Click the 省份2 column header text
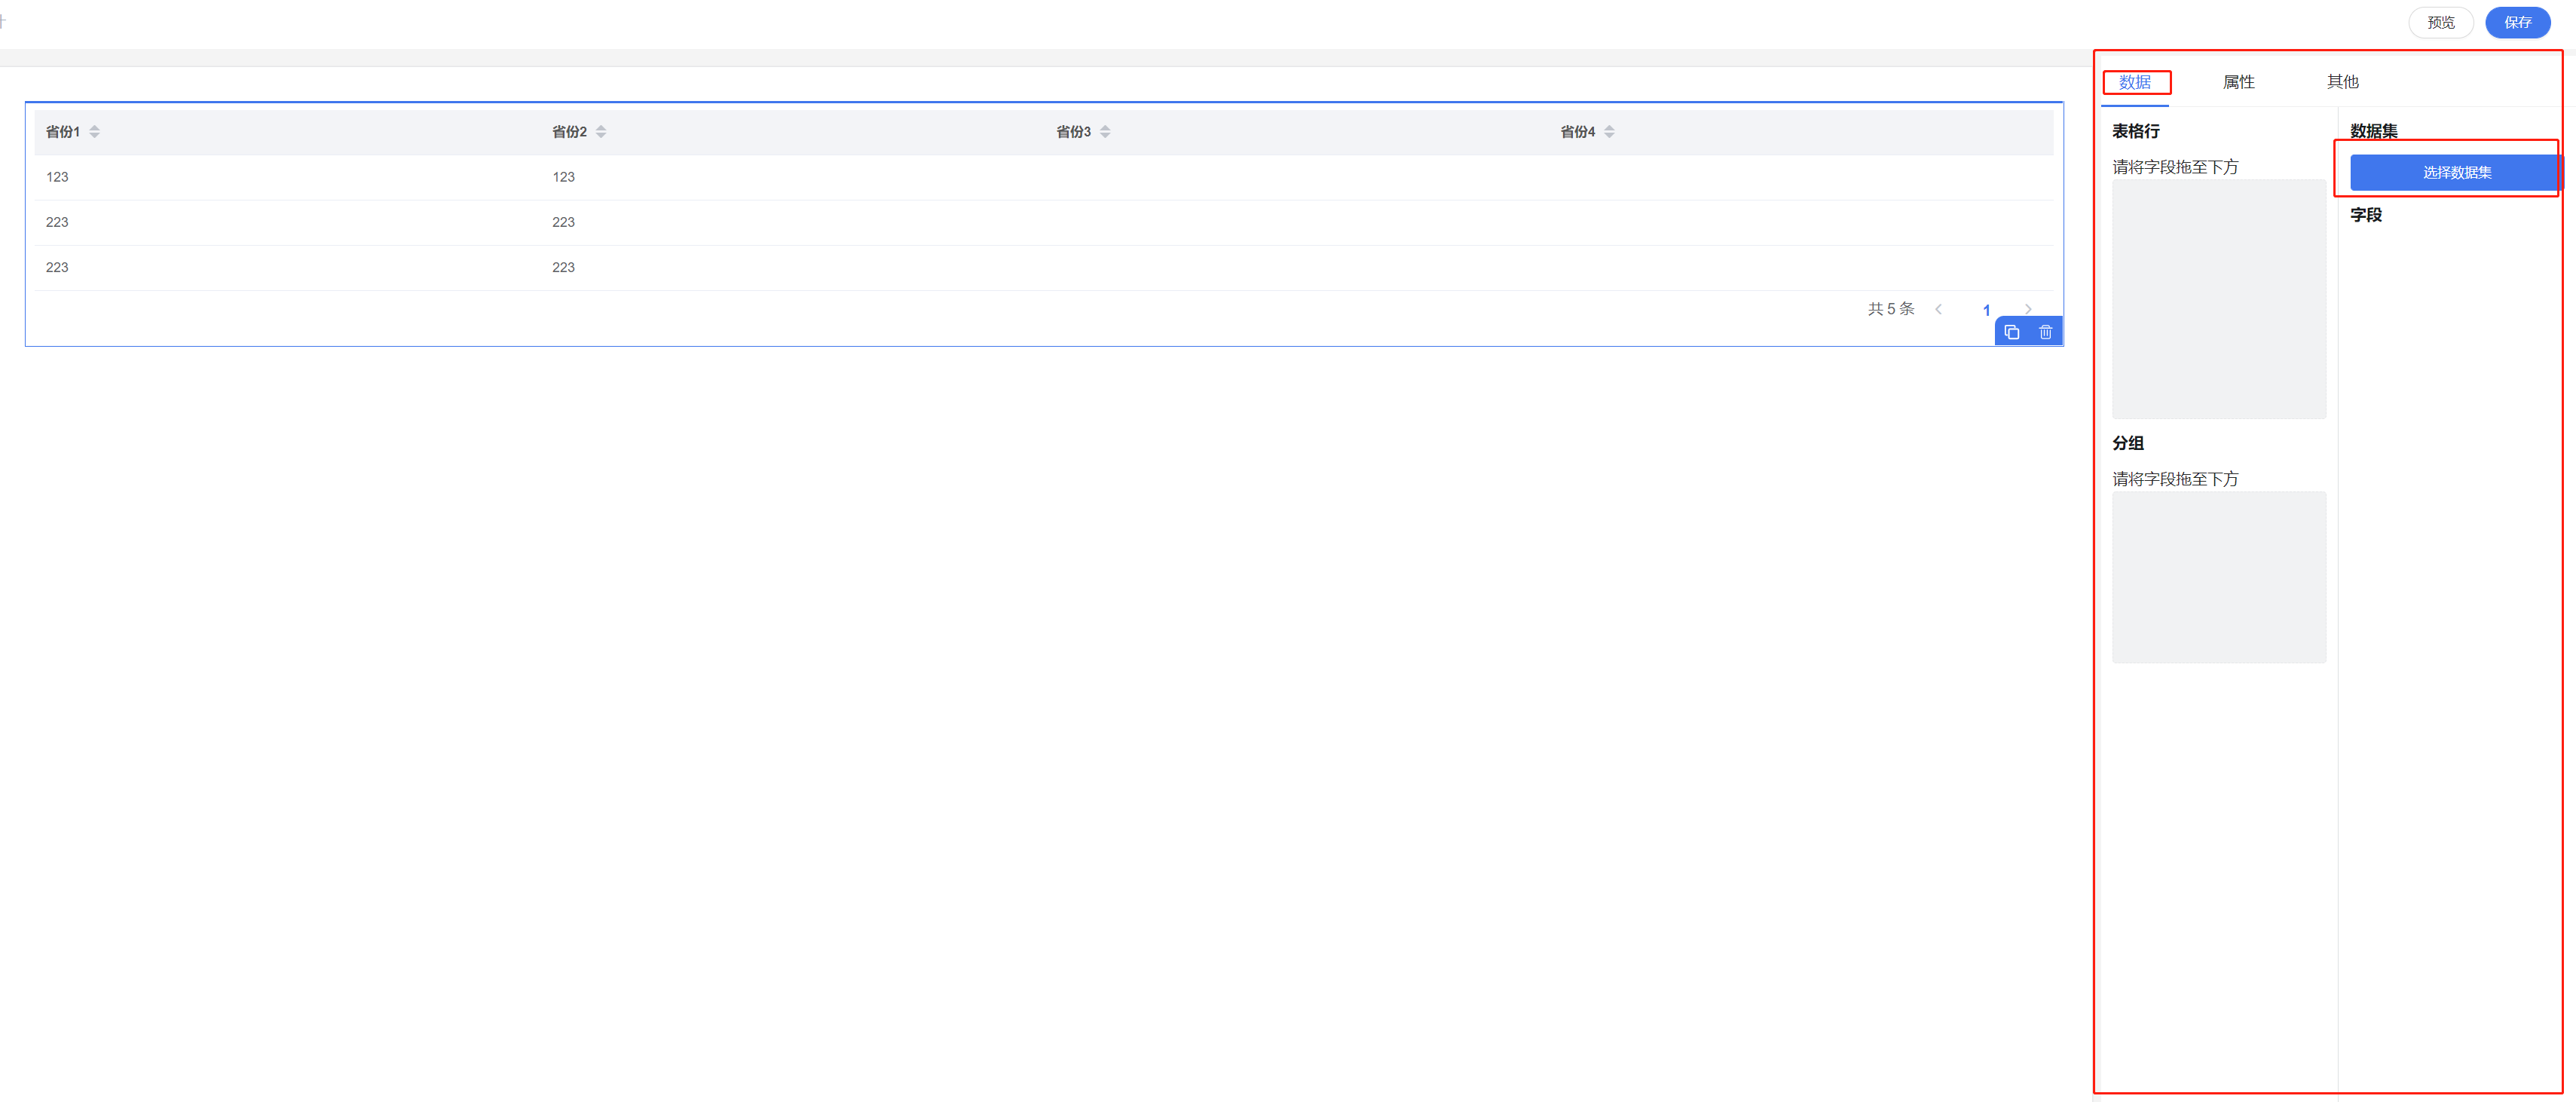This screenshot has height=1102, width=2576. pyautogui.click(x=569, y=132)
